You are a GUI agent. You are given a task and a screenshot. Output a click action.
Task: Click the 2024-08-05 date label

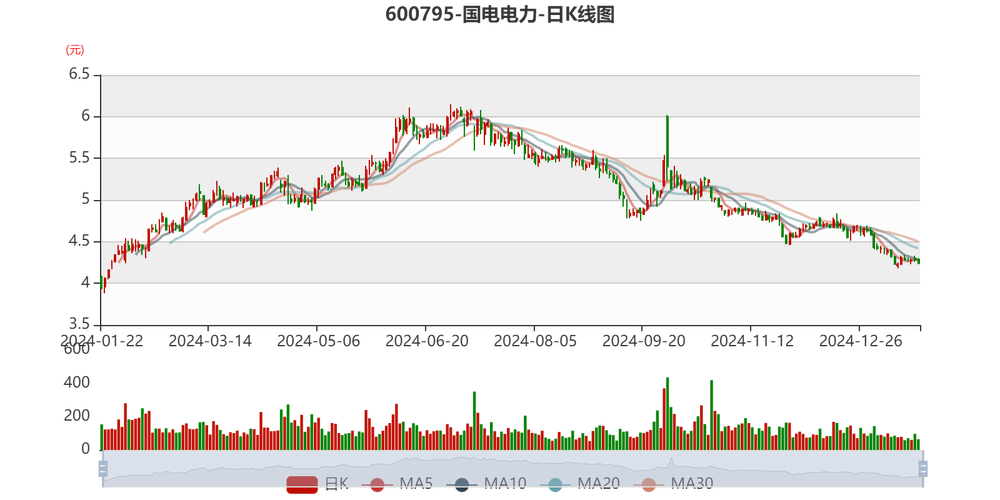tap(535, 341)
